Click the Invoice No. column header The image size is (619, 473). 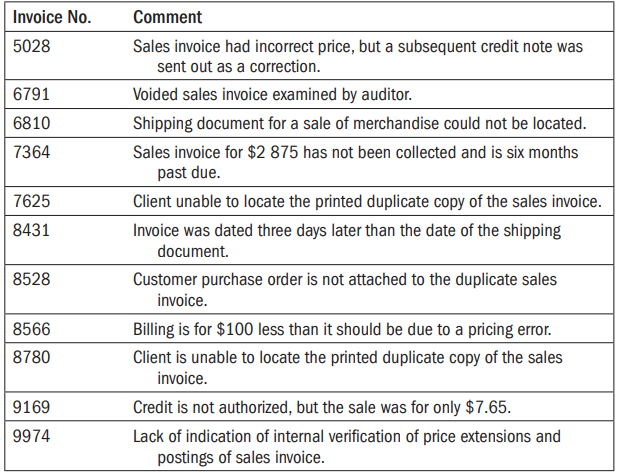tap(52, 18)
